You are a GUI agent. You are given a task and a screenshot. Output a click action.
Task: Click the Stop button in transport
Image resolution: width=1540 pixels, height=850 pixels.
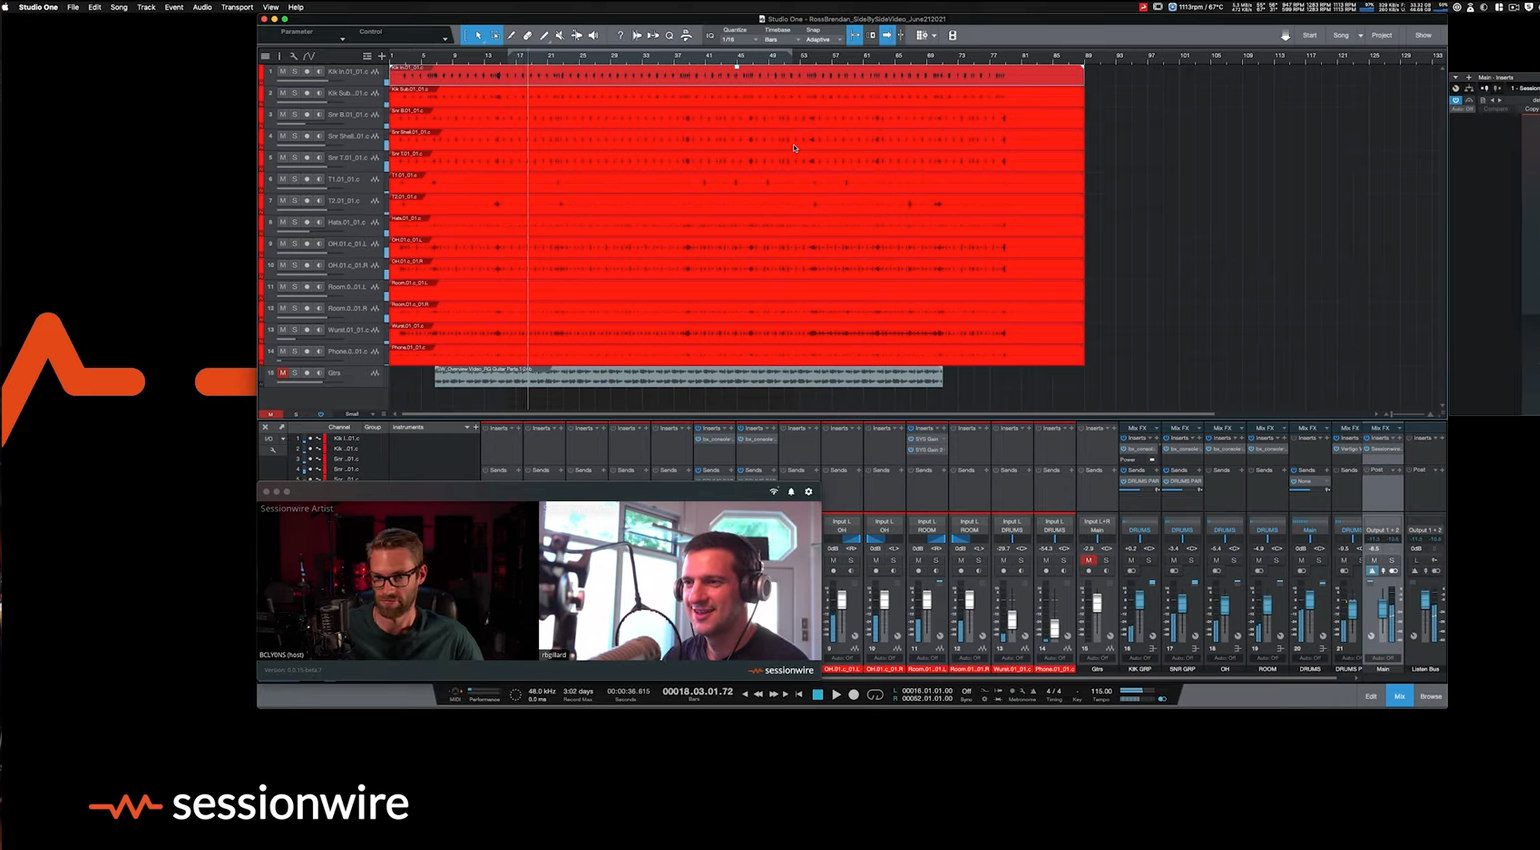coord(817,694)
